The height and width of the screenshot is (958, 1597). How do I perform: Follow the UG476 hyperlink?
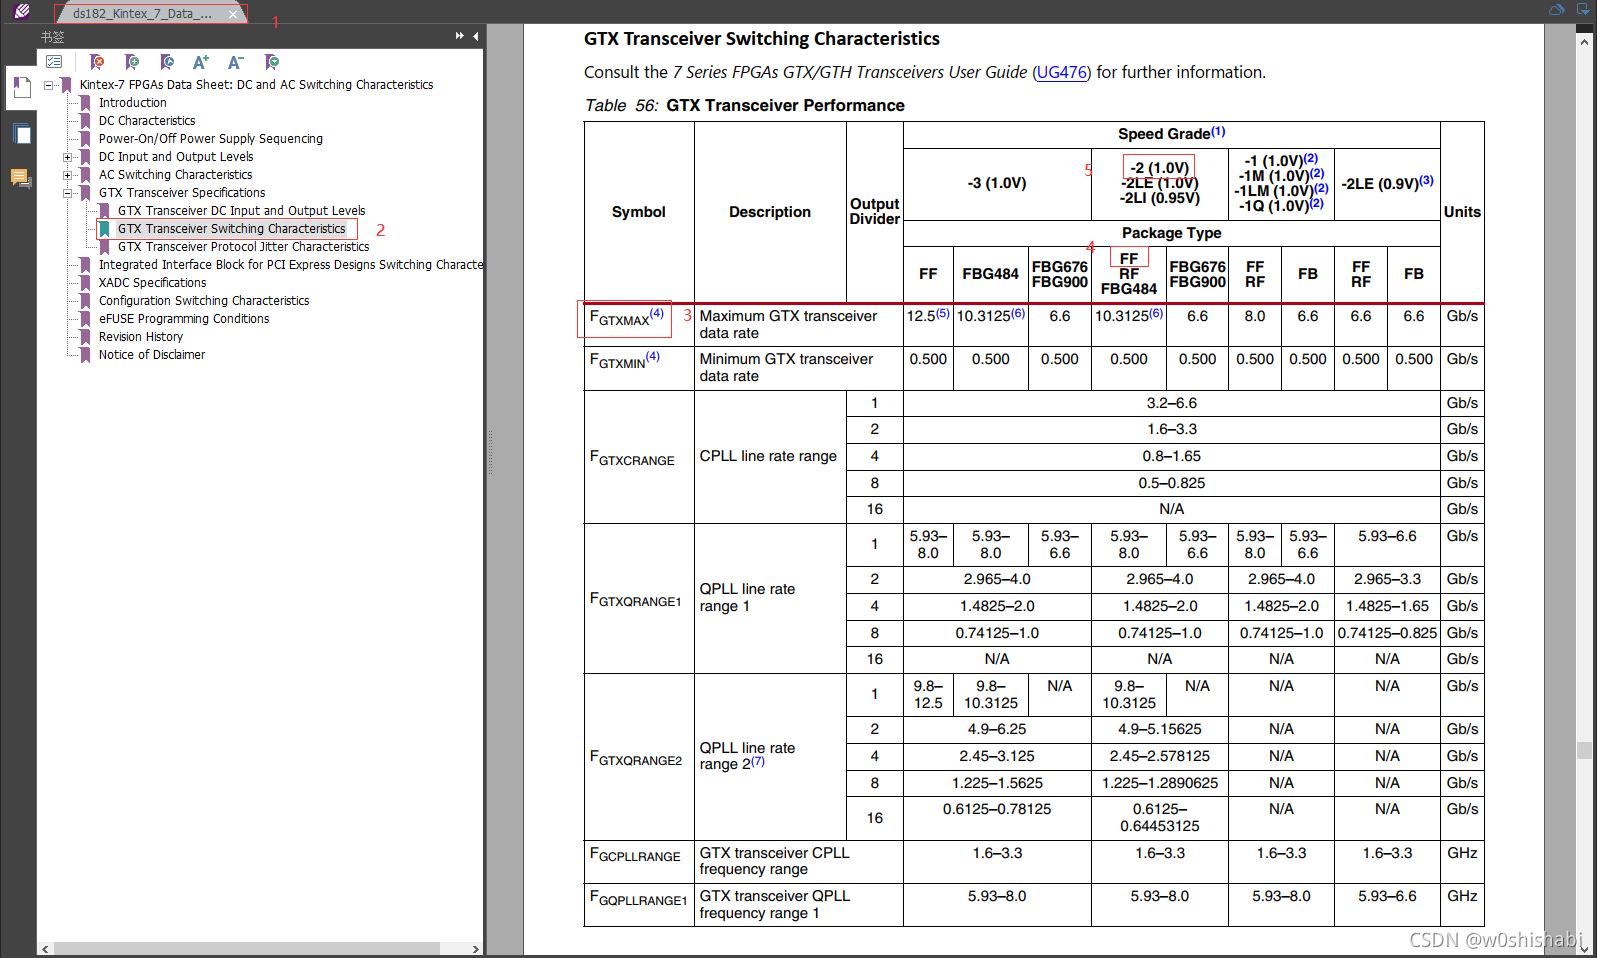point(1062,72)
